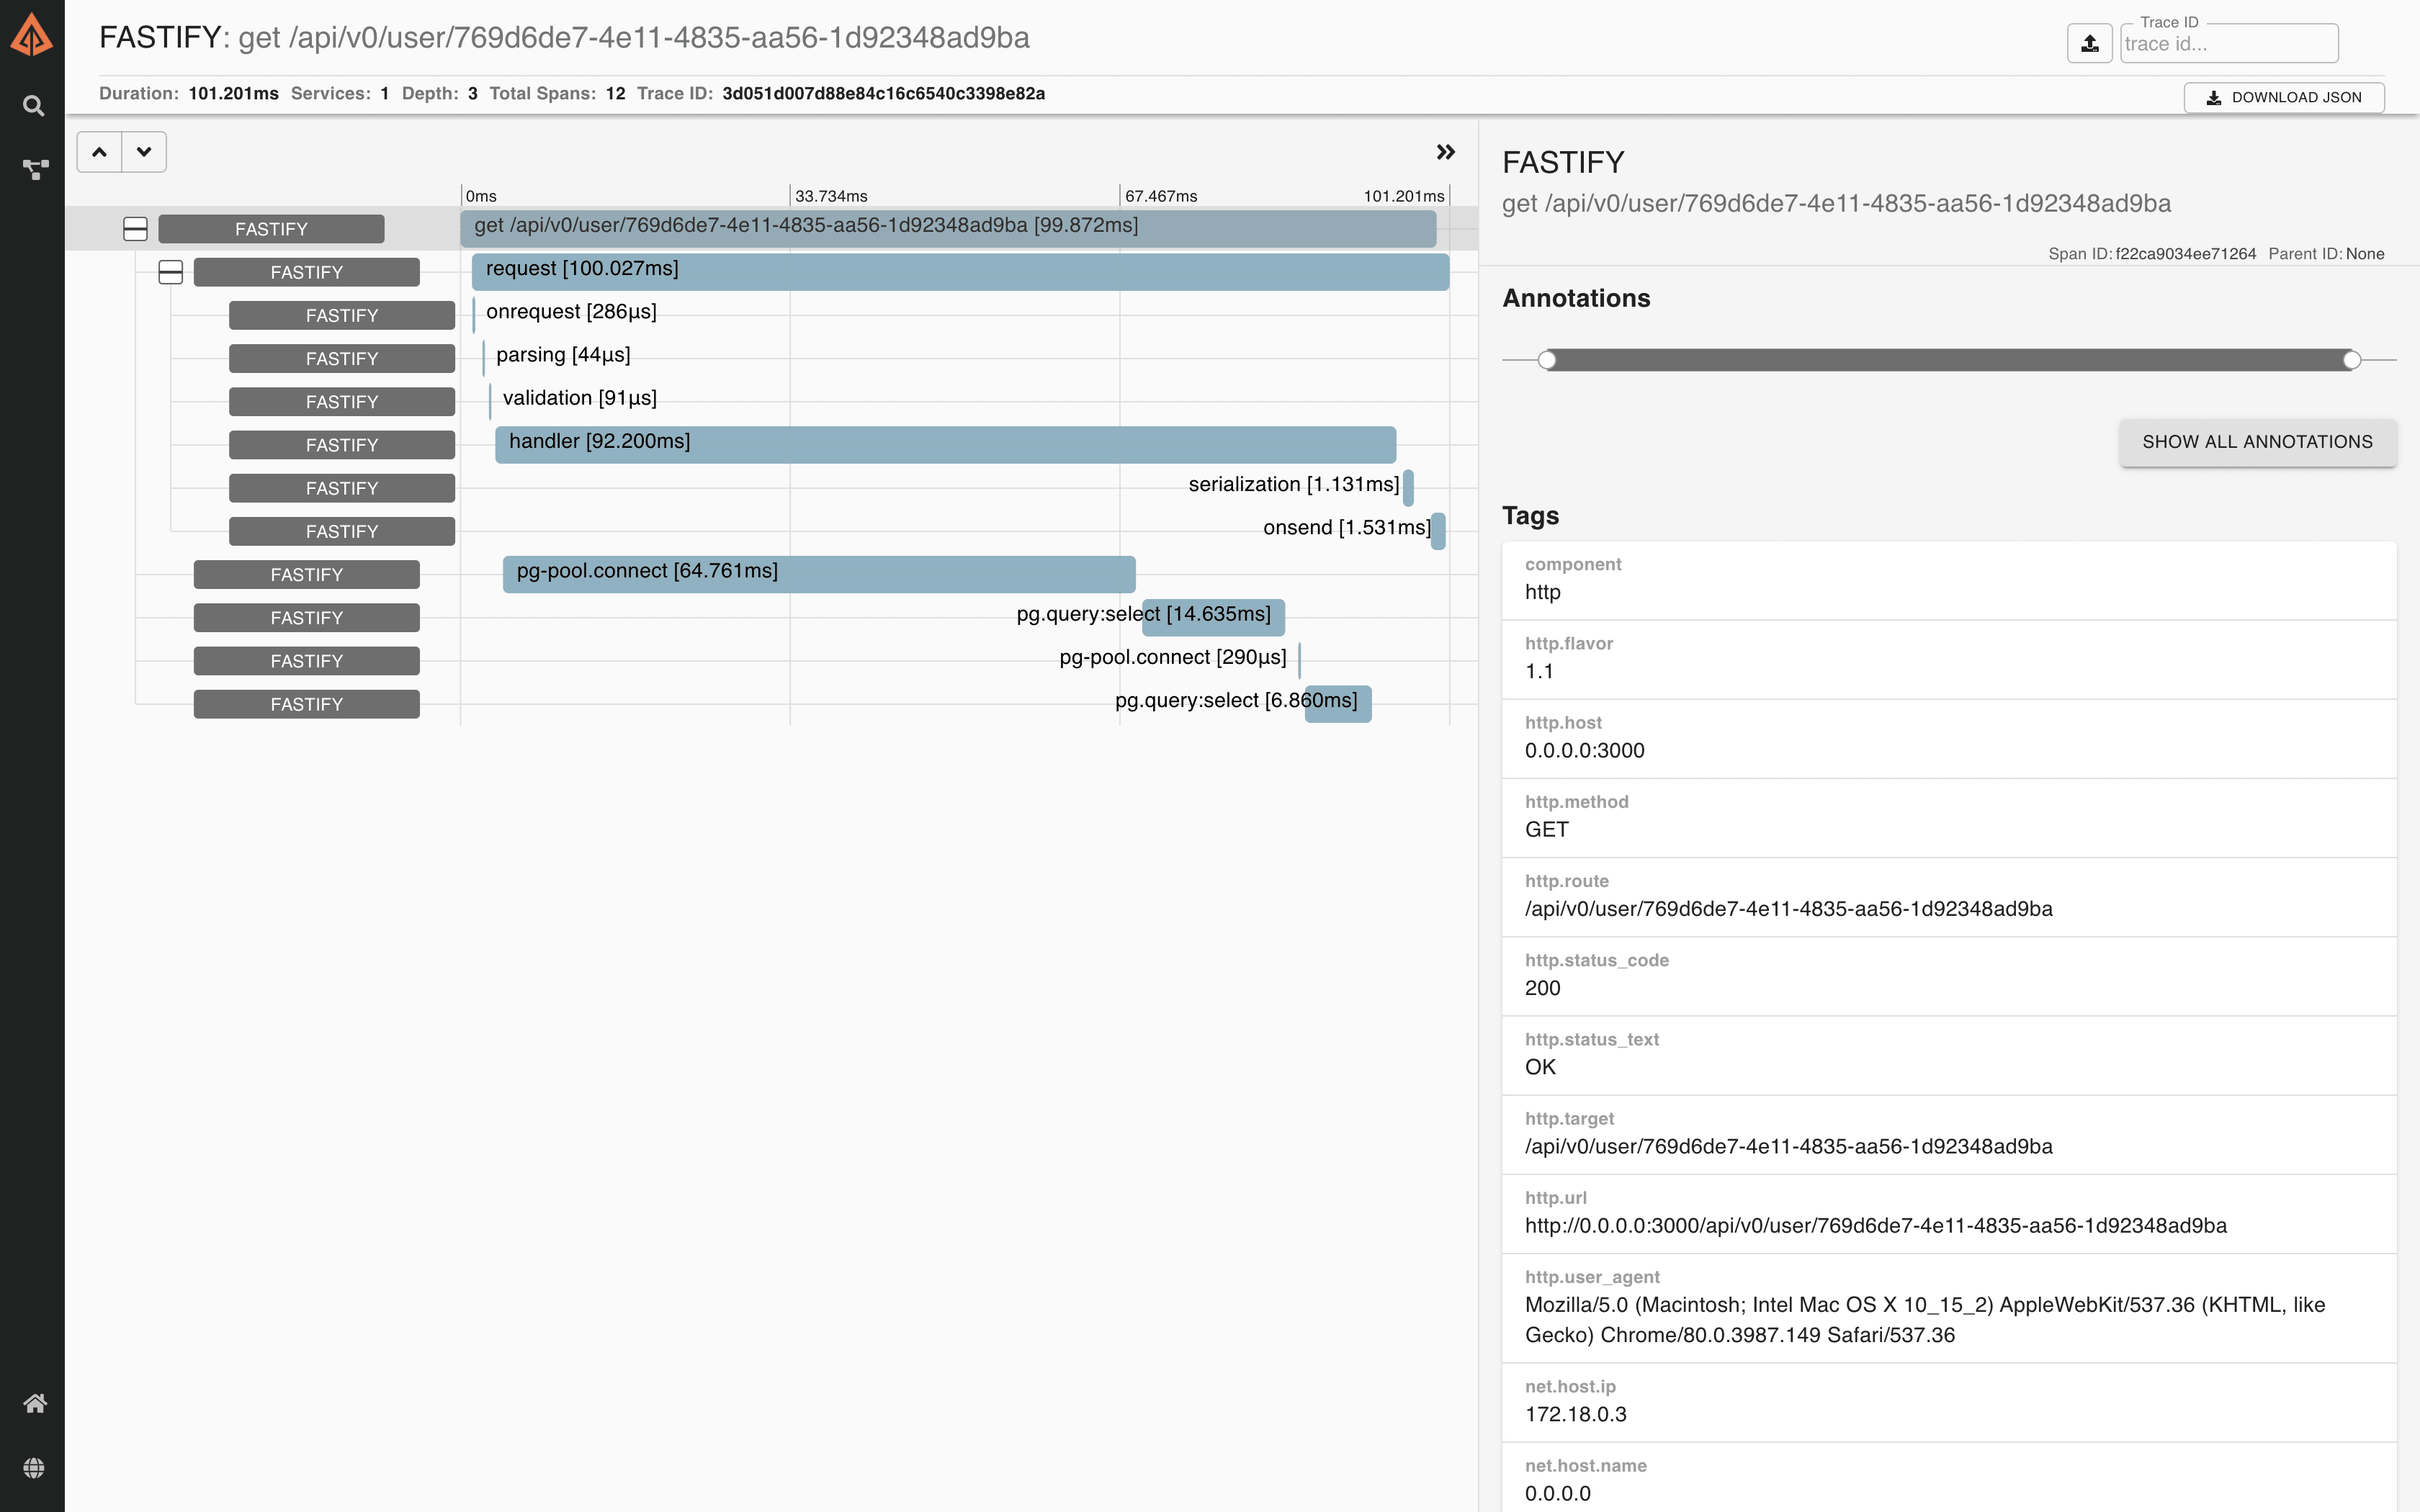Click the Zipkin logo icon
This screenshot has height=1512, width=2420.
coord(32,35)
